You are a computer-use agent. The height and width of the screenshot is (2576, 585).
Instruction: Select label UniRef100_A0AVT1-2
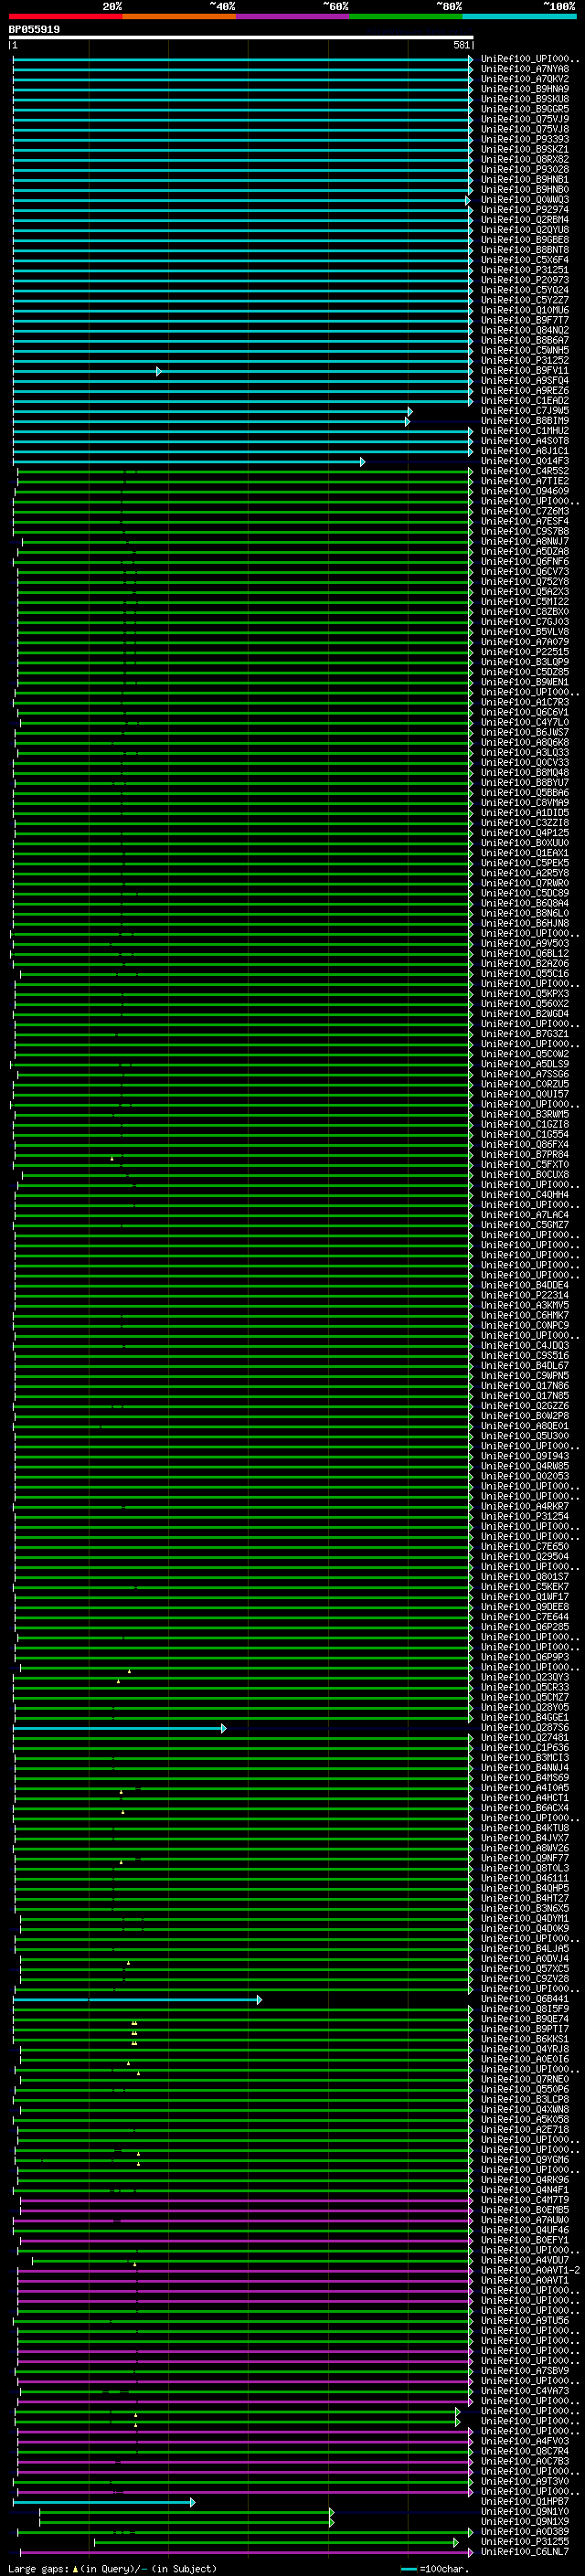[x=530, y=2270]
